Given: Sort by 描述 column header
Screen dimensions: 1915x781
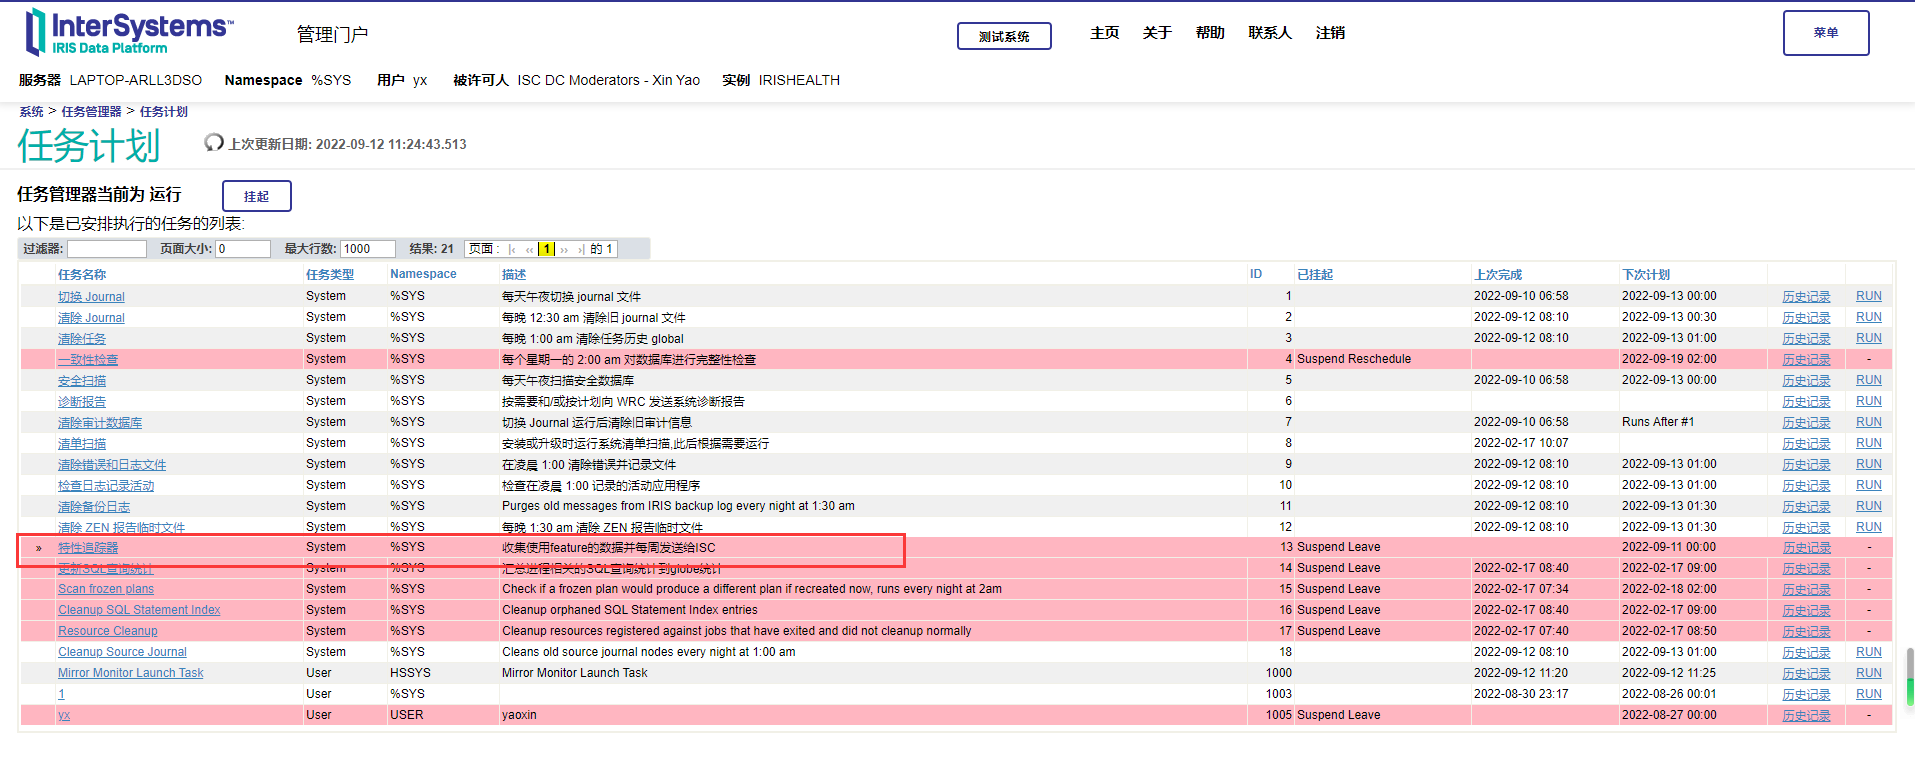Looking at the screenshot, I should click(514, 274).
